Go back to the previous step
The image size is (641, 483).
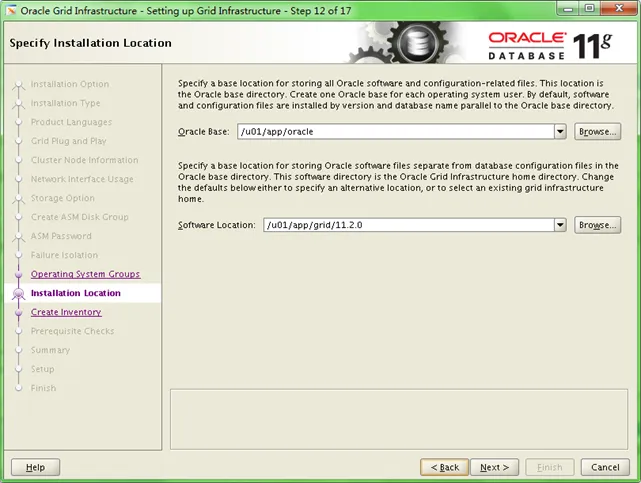[445, 467]
